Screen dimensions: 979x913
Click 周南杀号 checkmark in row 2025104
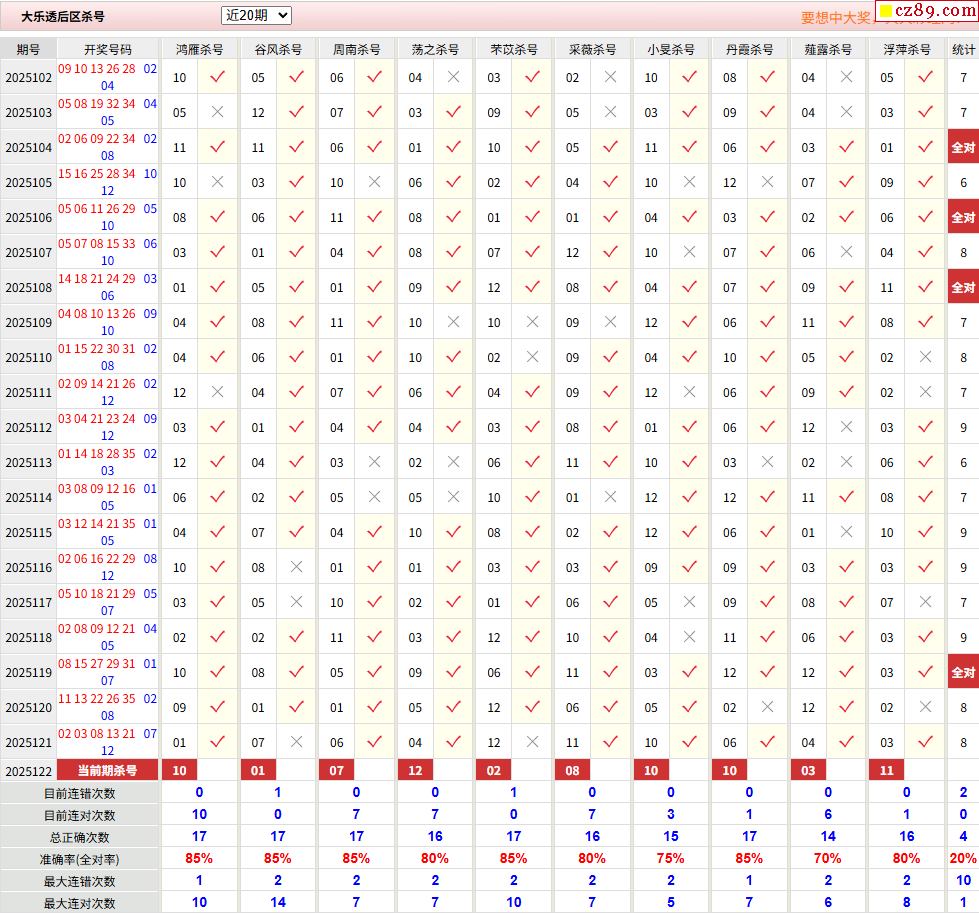pyautogui.click(x=374, y=148)
